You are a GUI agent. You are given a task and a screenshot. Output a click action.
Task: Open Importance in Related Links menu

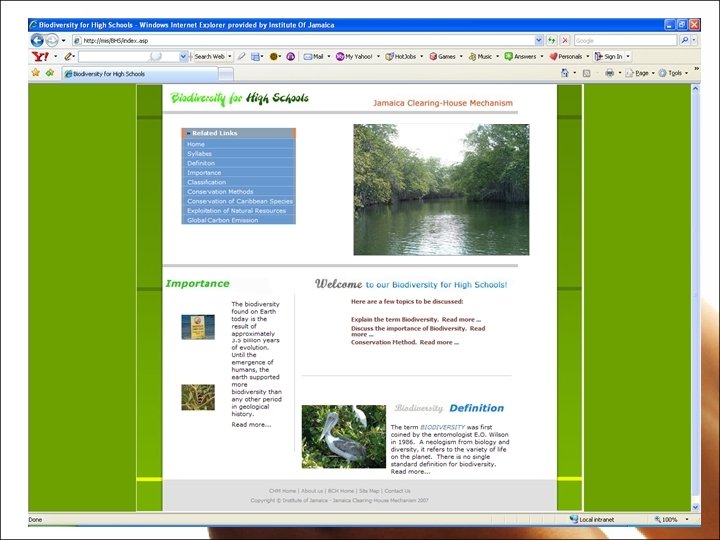(204, 173)
